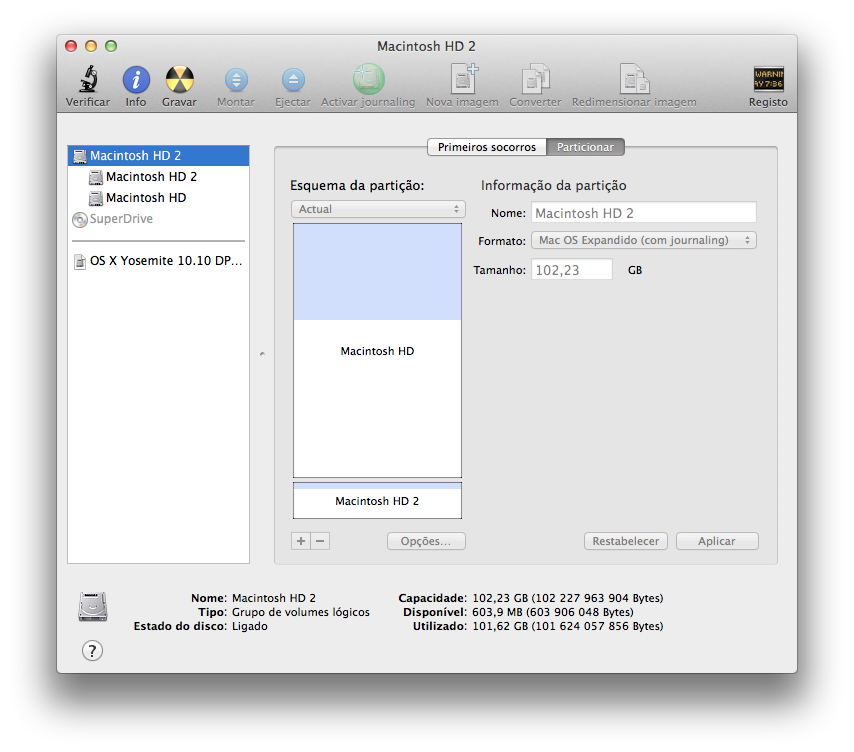This screenshot has width=854, height=752.
Task: Select Macintosh HD volume in sidebar
Action: click(158, 198)
